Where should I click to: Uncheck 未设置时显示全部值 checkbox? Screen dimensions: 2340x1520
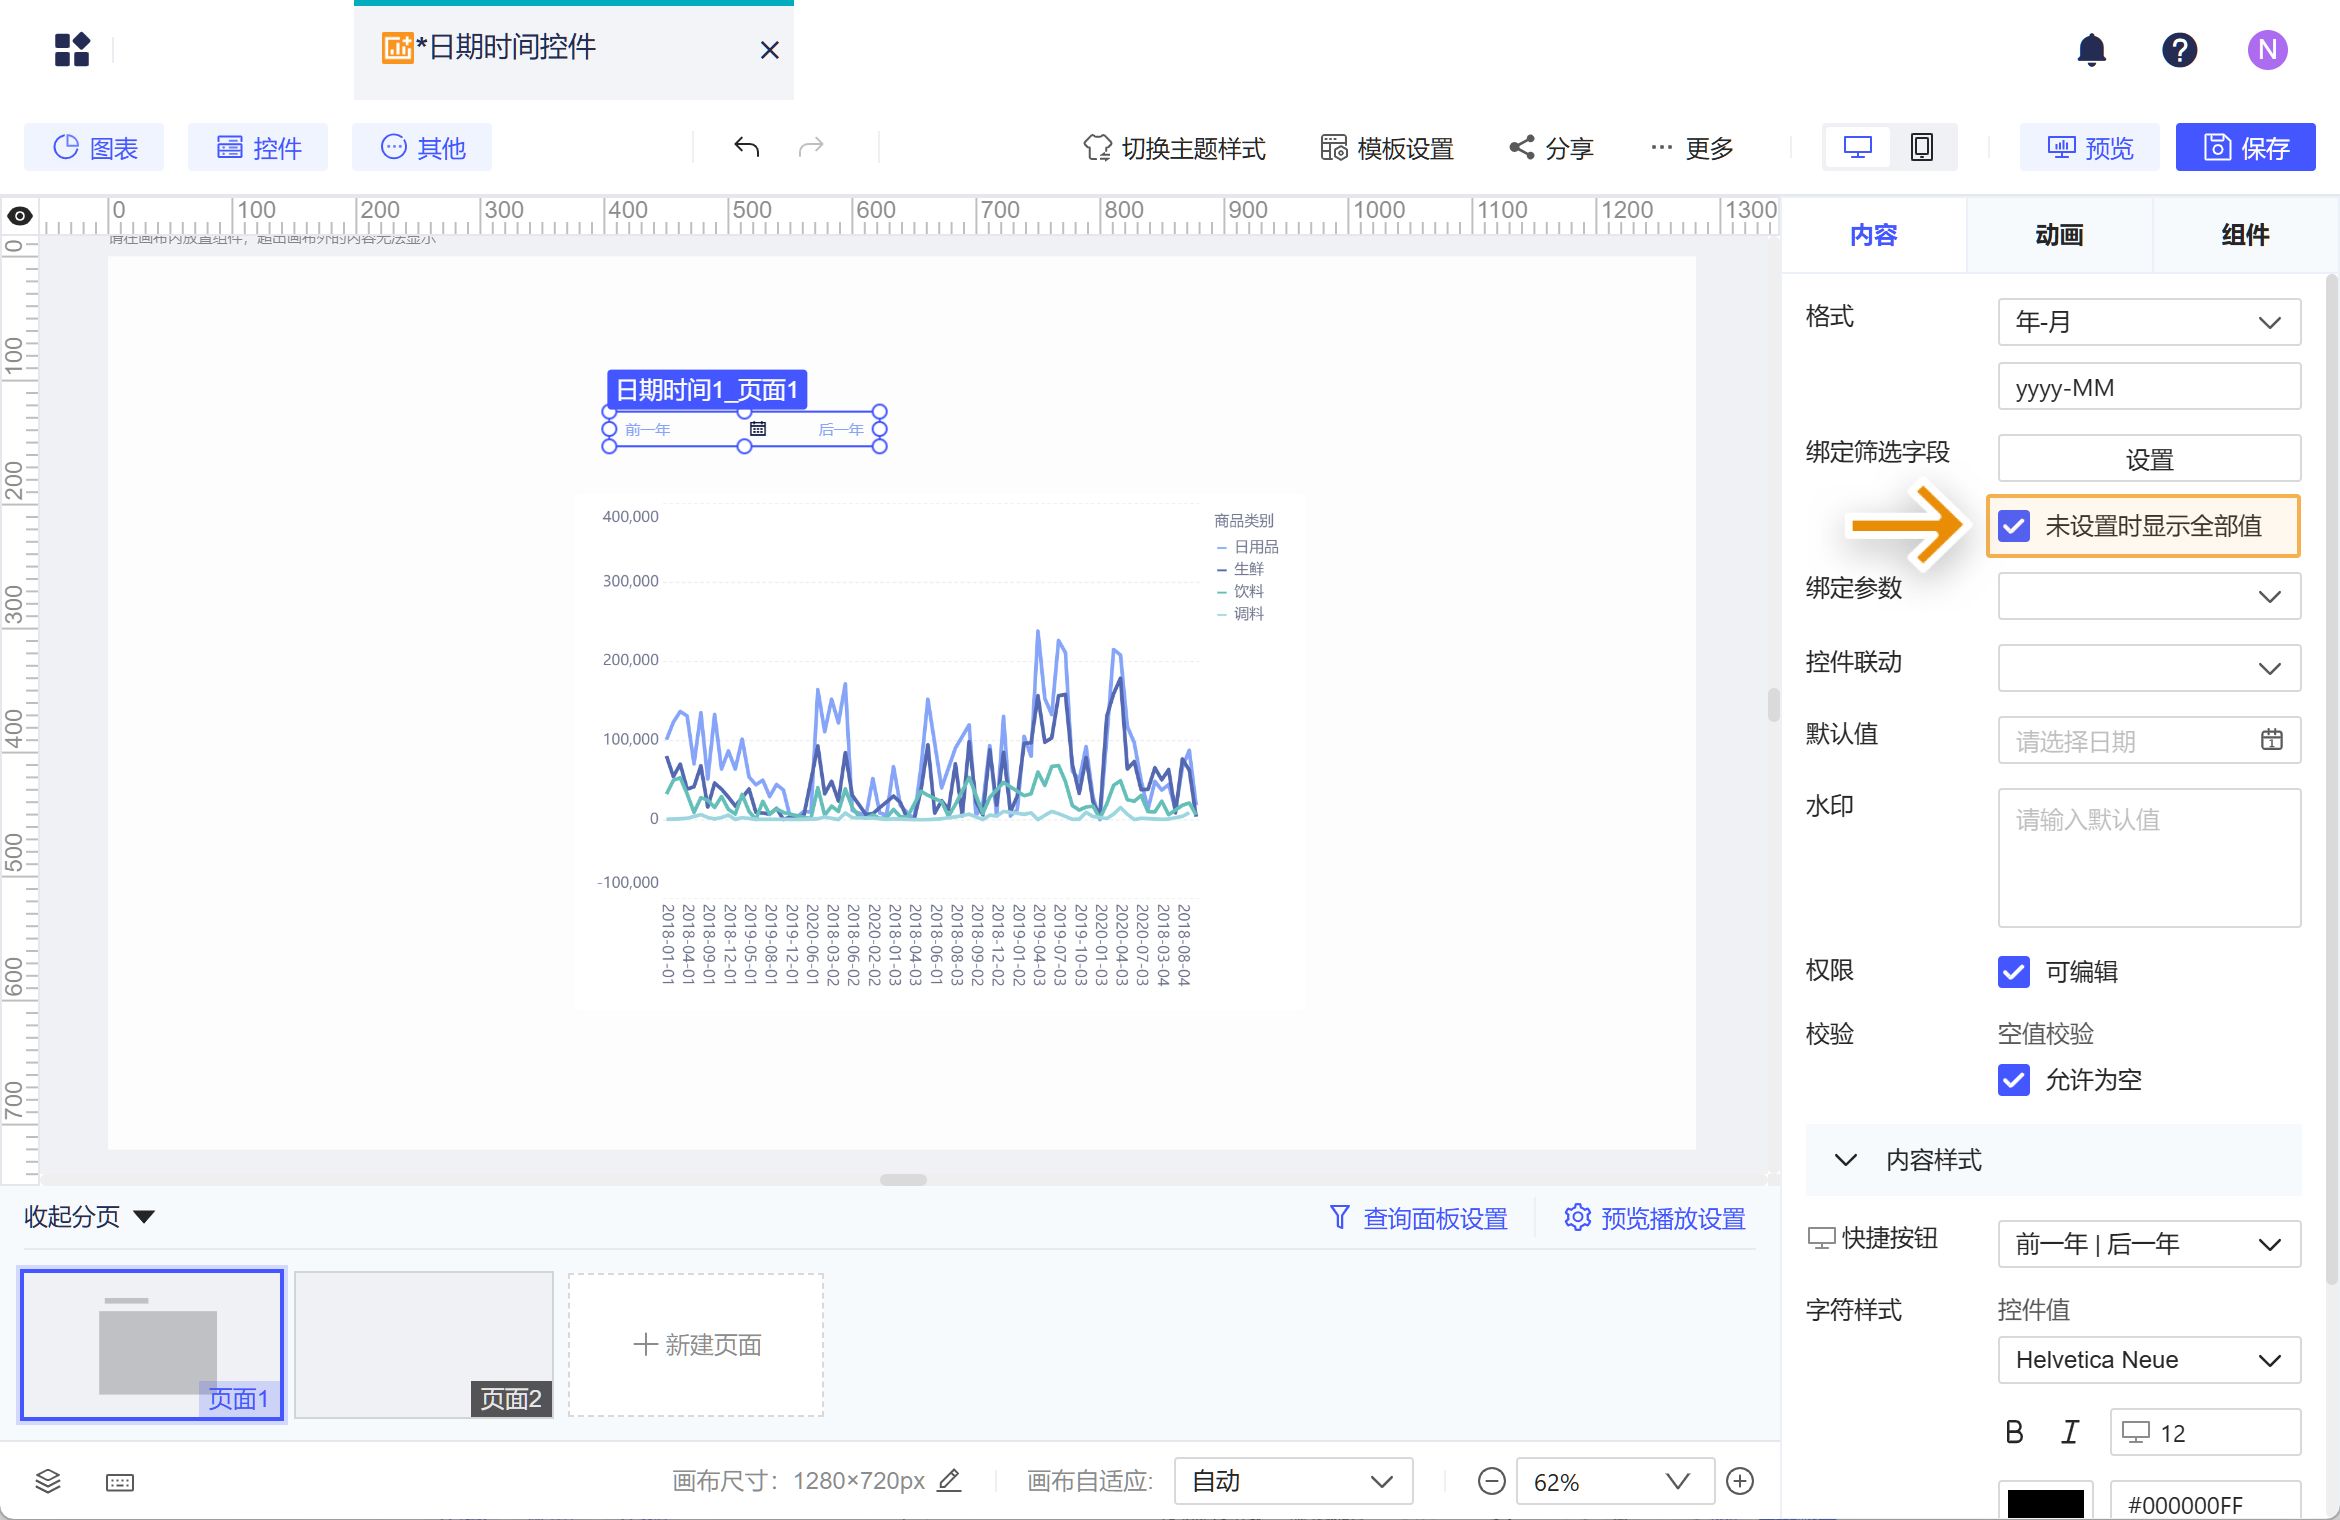tap(2014, 526)
